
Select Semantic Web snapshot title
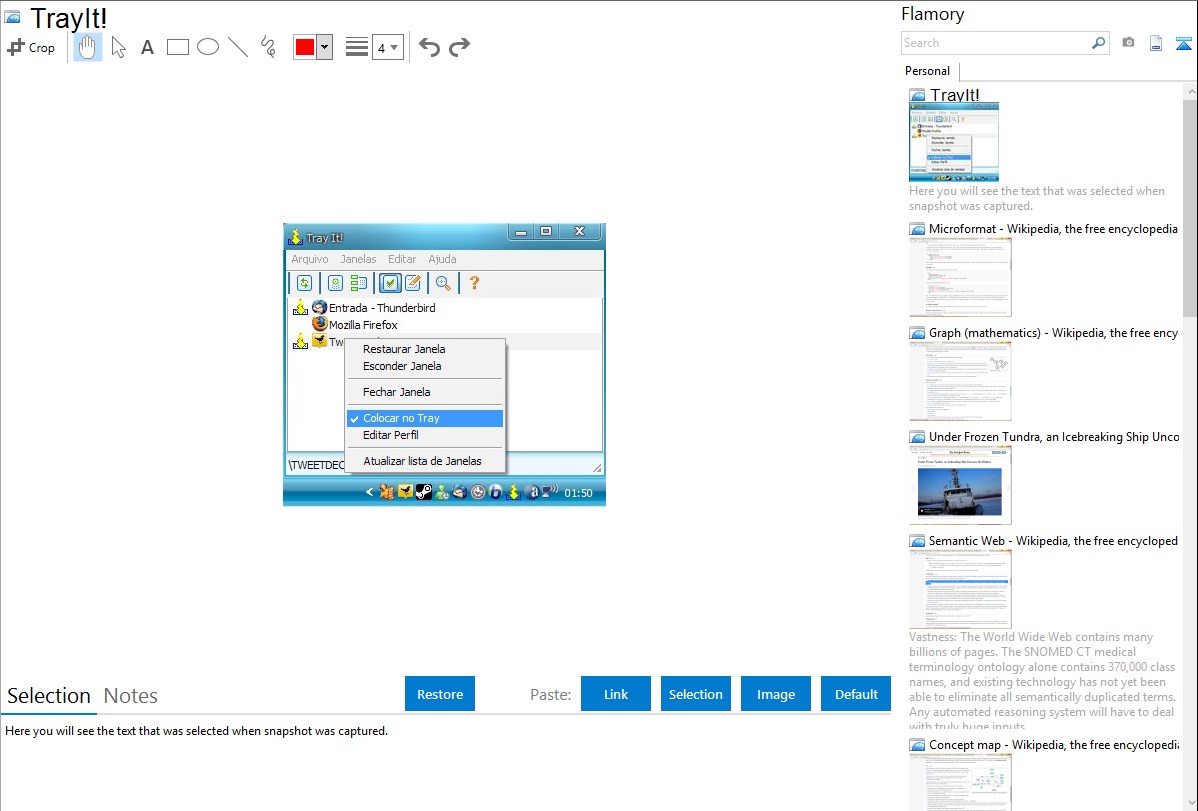1053,540
